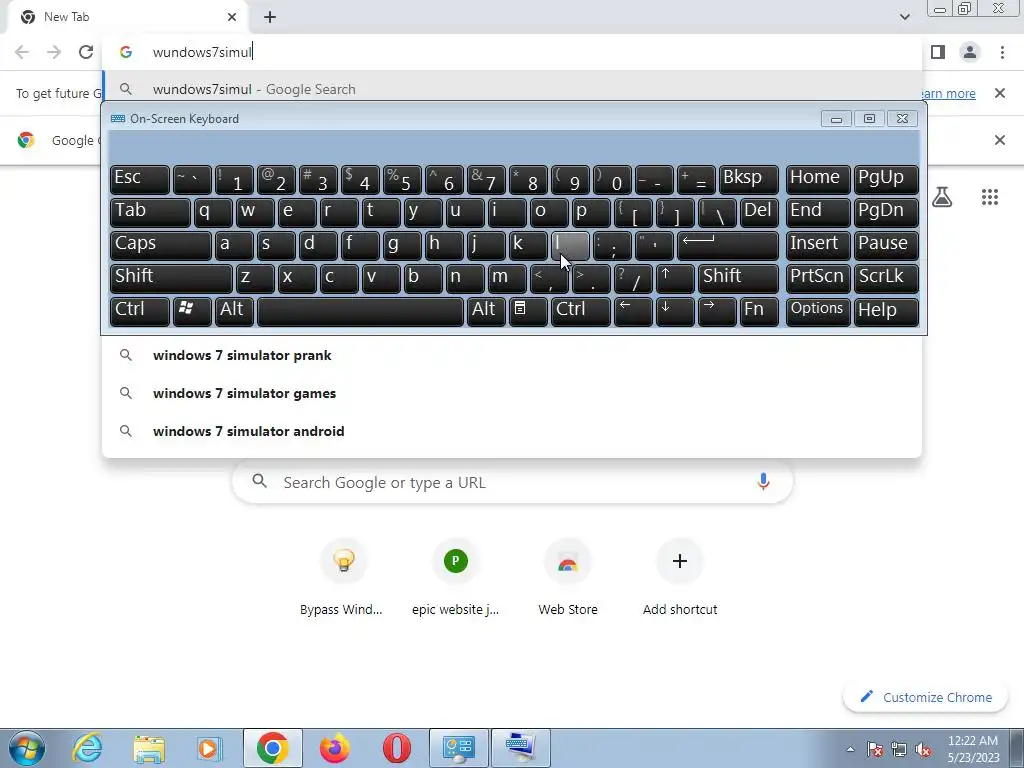The width and height of the screenshot is (1024, 768).
Task: Tap Del key on On-Screen Keyboard
Action: [x=759, y=212]
